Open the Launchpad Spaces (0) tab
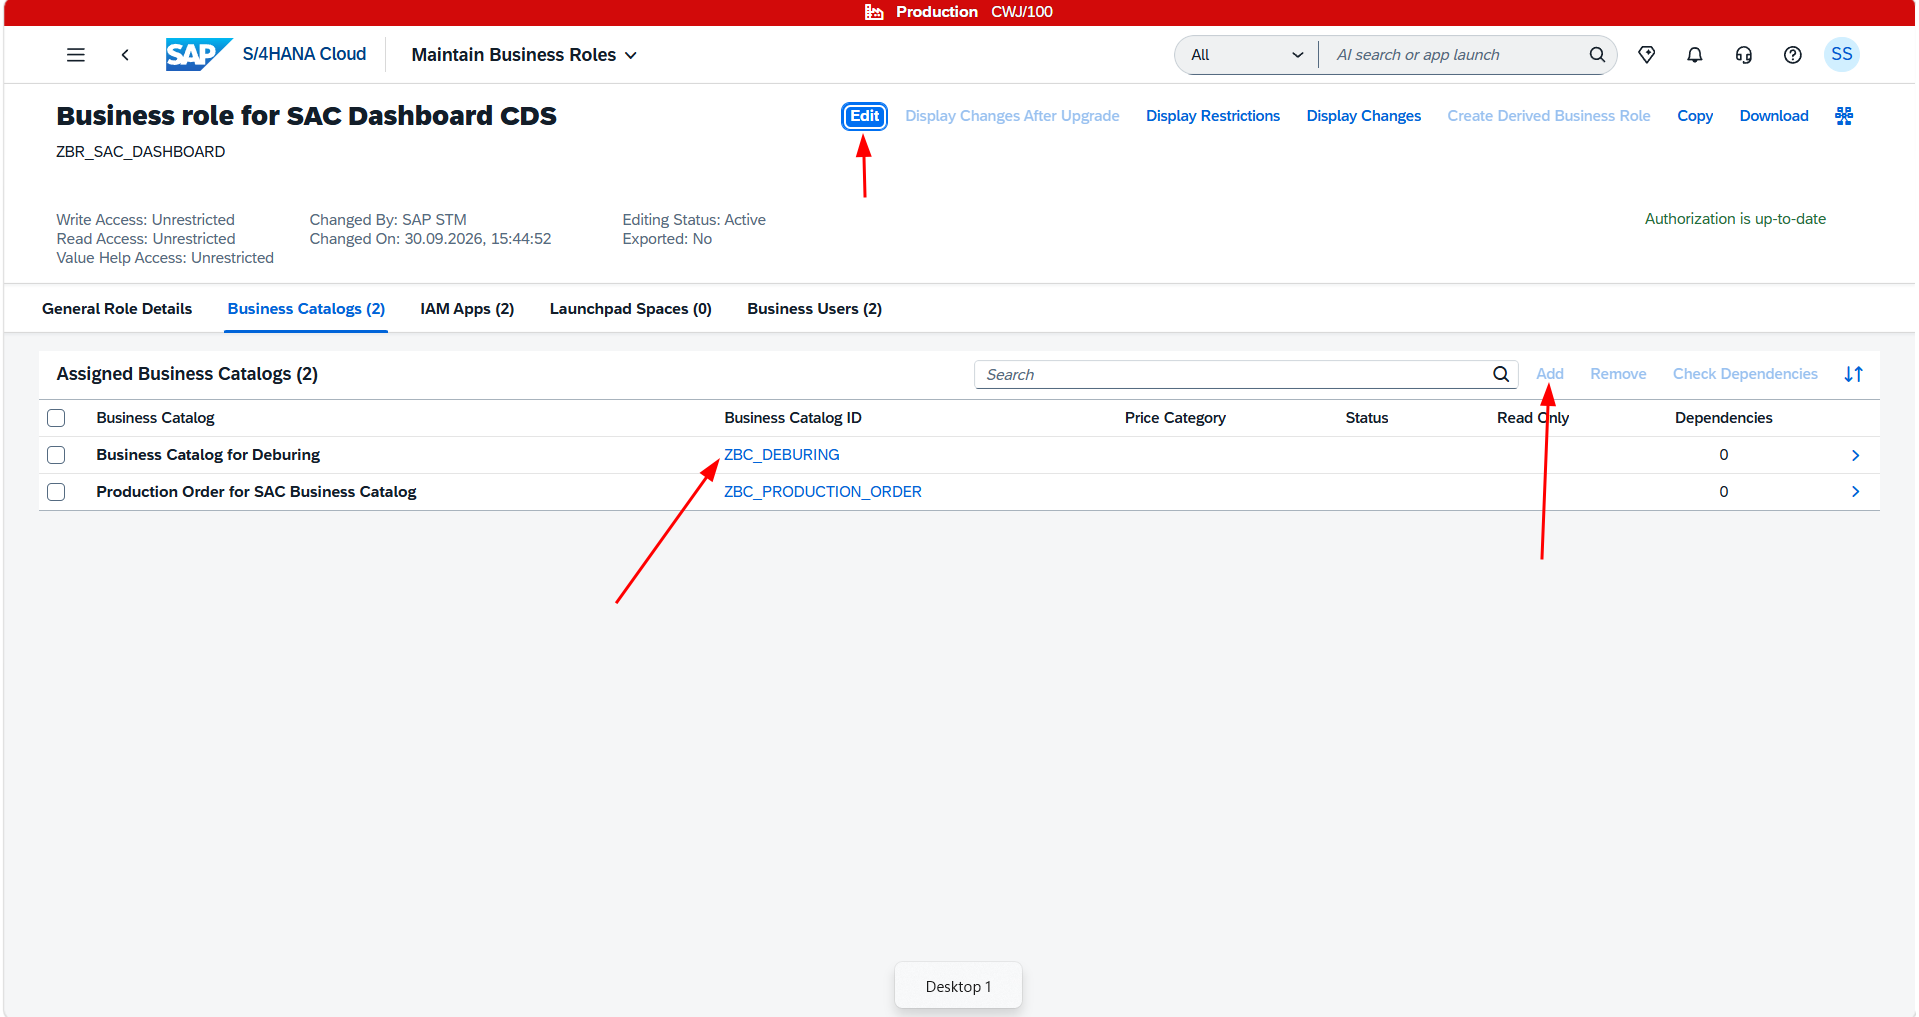This screenshot has width=1919, height=1017. click(631, 309)
